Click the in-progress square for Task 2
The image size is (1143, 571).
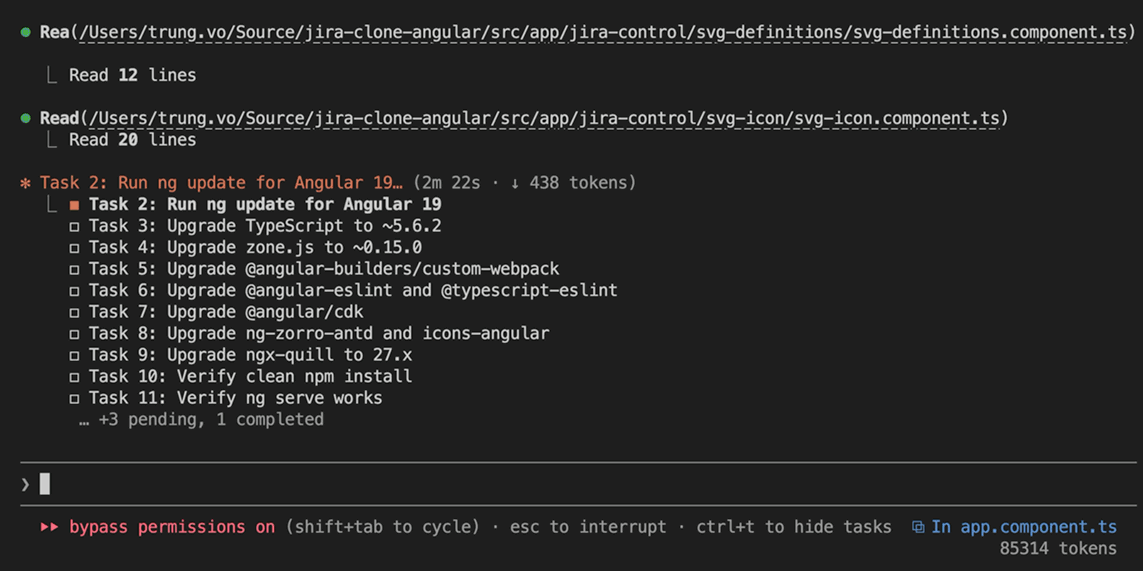coord(74,205)
